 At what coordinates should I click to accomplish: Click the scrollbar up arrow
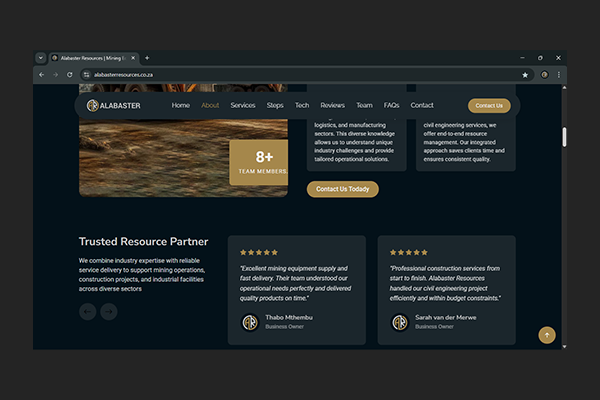click(x=564, y=88)
